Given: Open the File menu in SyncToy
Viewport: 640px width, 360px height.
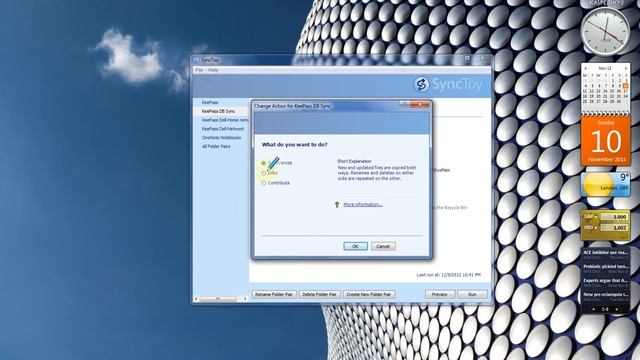Looking at the screenshot, I should pyautogui.click(x=199, y=70).
